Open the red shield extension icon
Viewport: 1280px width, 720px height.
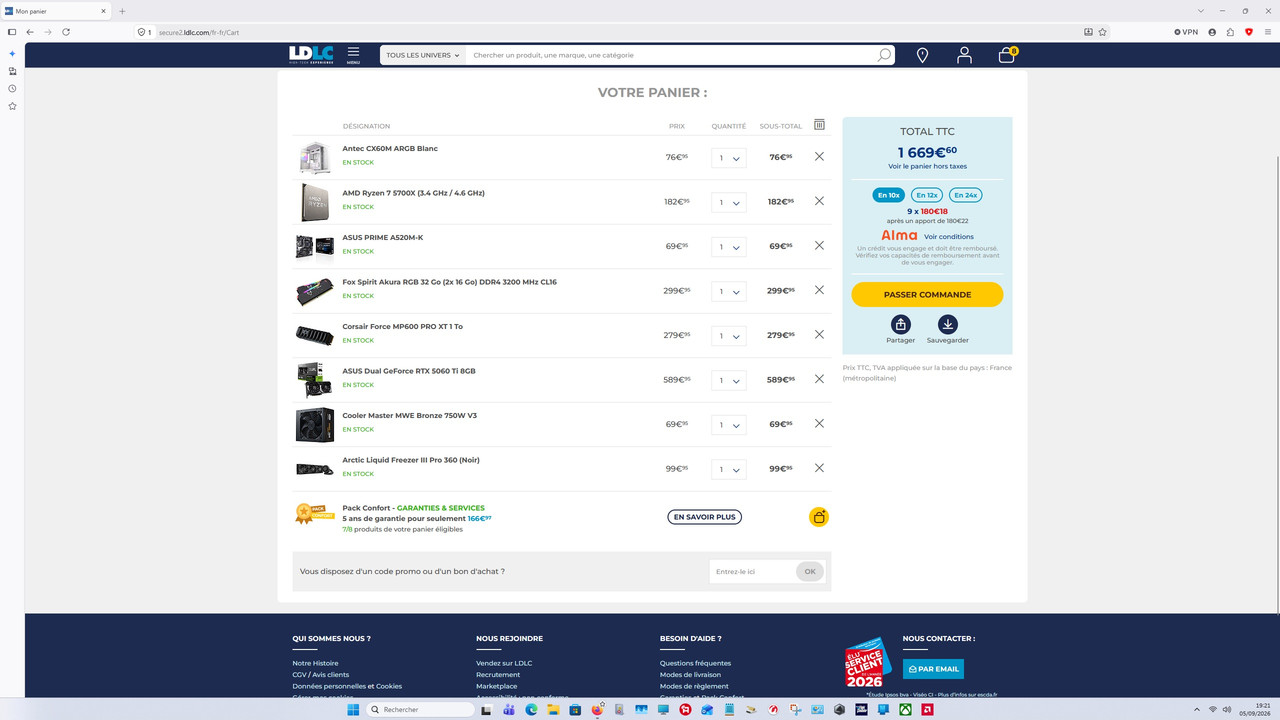click(1249, 32)
